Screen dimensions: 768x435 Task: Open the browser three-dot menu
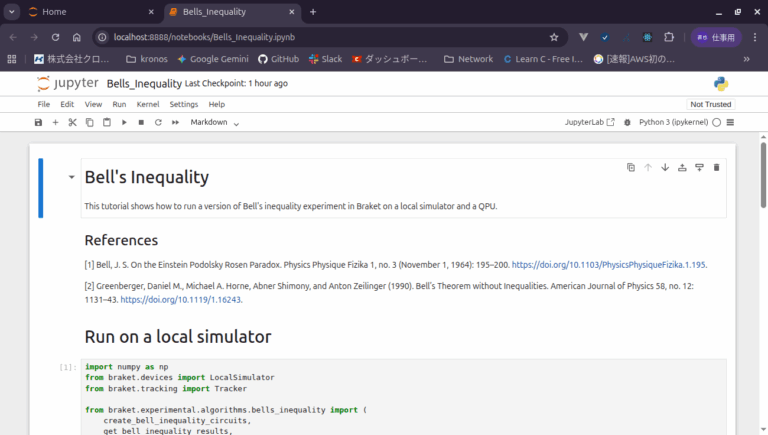755,37
